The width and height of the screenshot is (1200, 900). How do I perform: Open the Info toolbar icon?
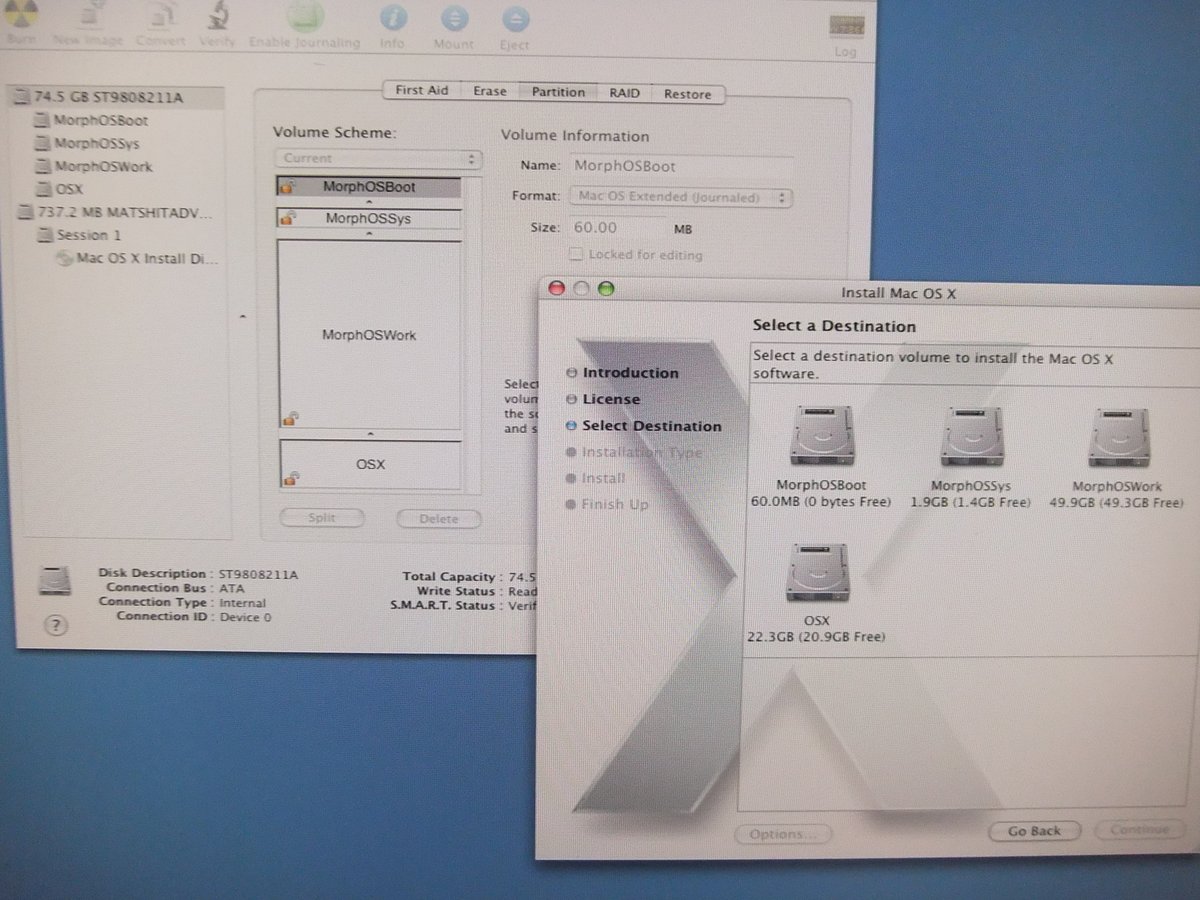coord(393,18)
